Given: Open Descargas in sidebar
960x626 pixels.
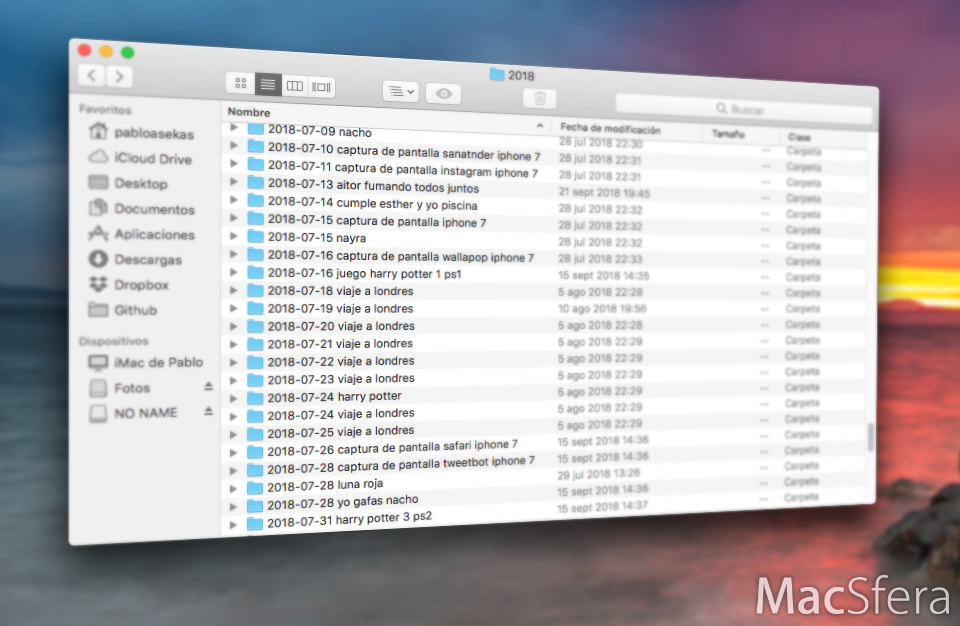Looking at the screenshot, I should click(135, 259).
